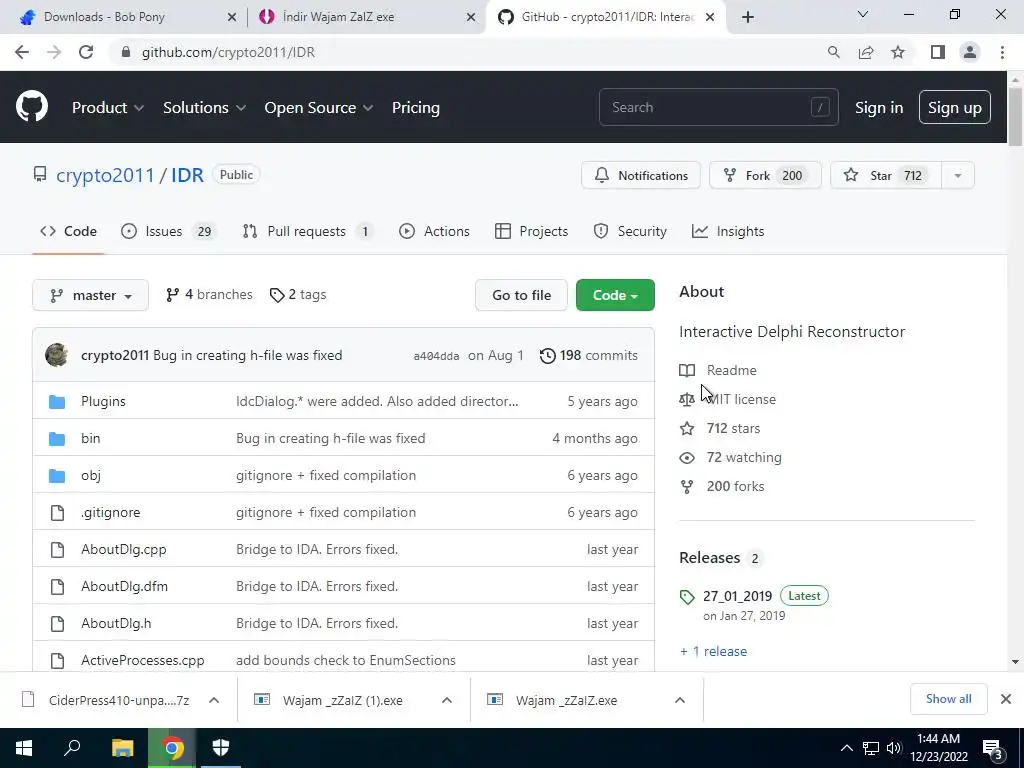The width and height of the screenshot is (1024, 768).
Task: Expand Wajam _zZalZ.exe download options chevron
Action: coord(680,700)
